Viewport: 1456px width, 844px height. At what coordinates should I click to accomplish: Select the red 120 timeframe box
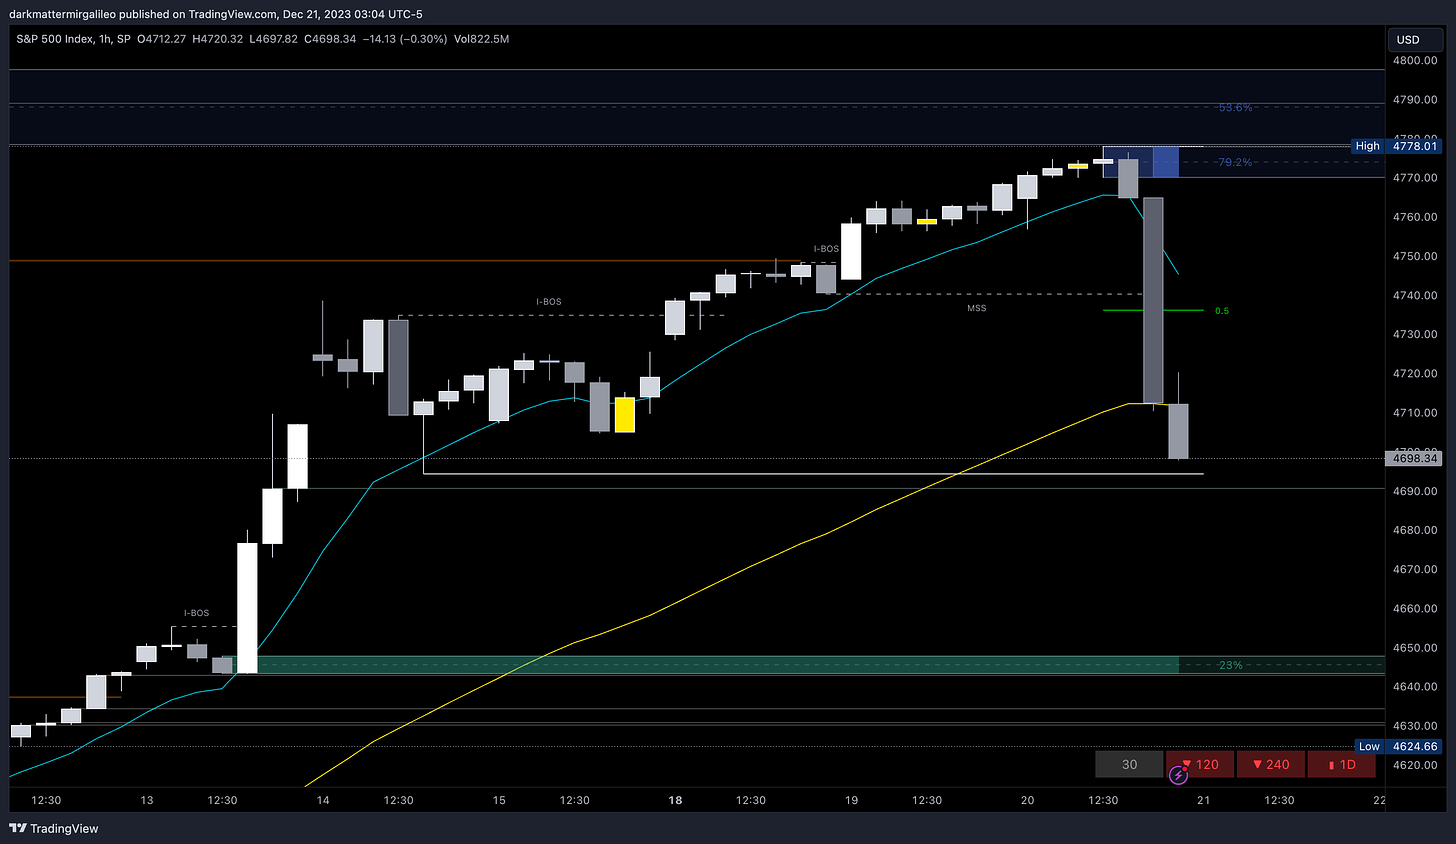(x=1200, y=764)
